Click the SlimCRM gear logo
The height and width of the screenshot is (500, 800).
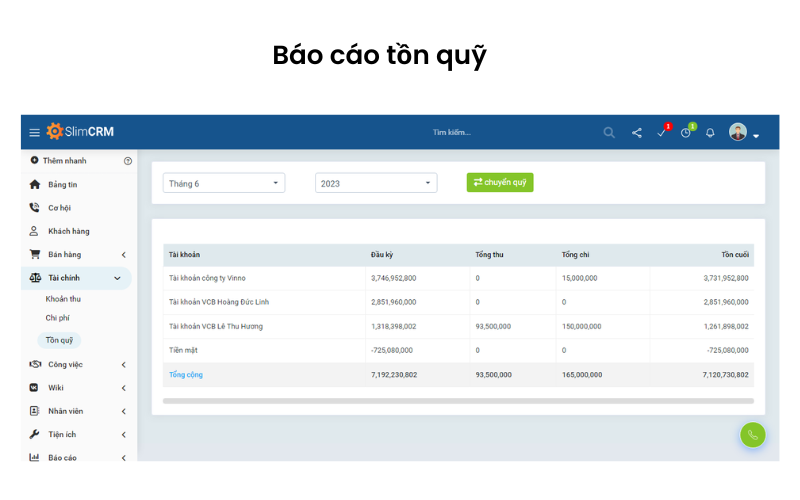tap(55, 131)
